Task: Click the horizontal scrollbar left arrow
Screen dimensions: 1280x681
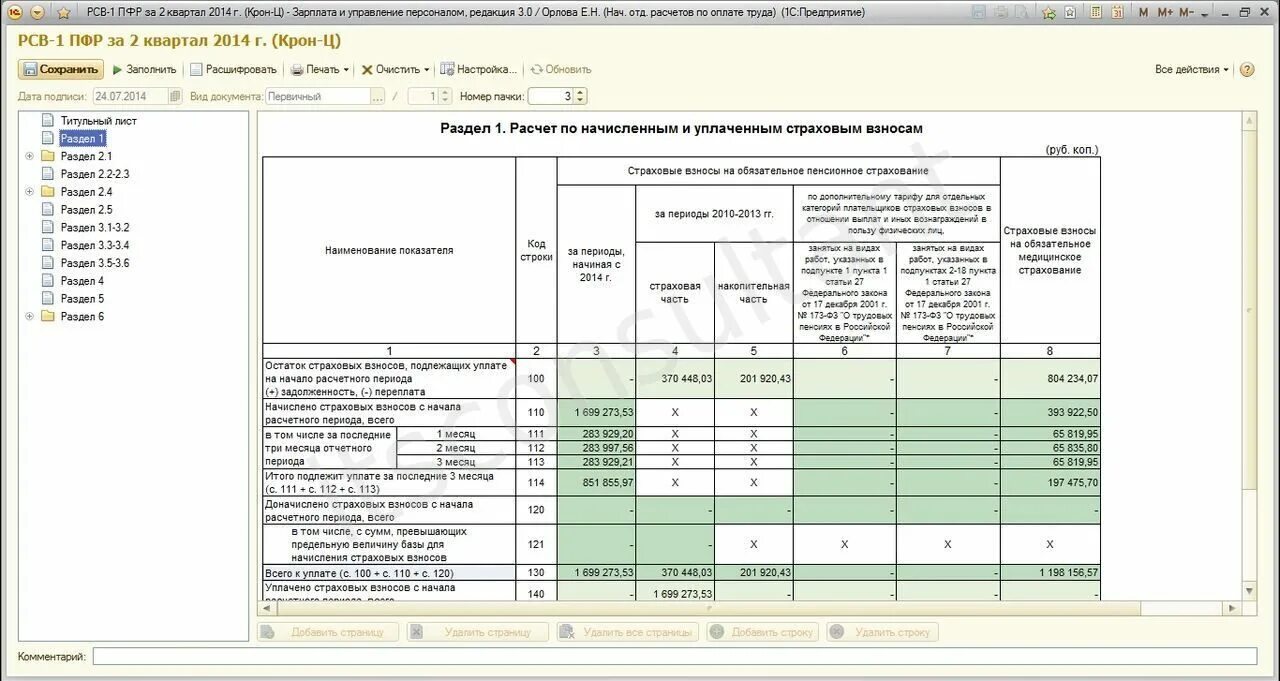Action: tap(266, 608)
